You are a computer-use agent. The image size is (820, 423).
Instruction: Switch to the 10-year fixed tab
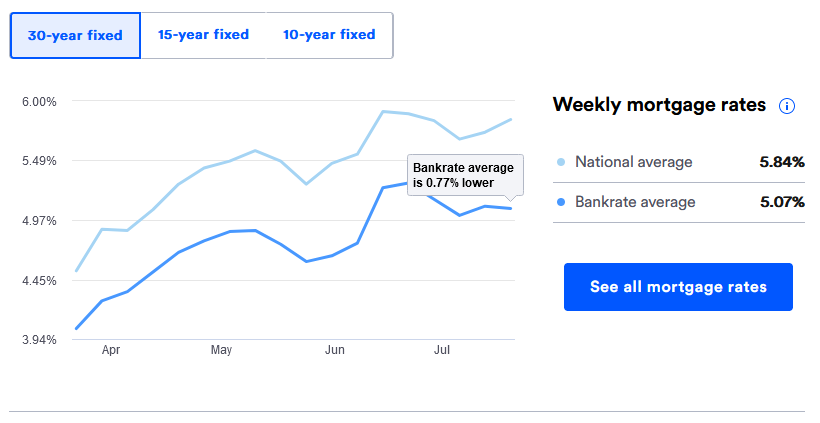(329, 35)
